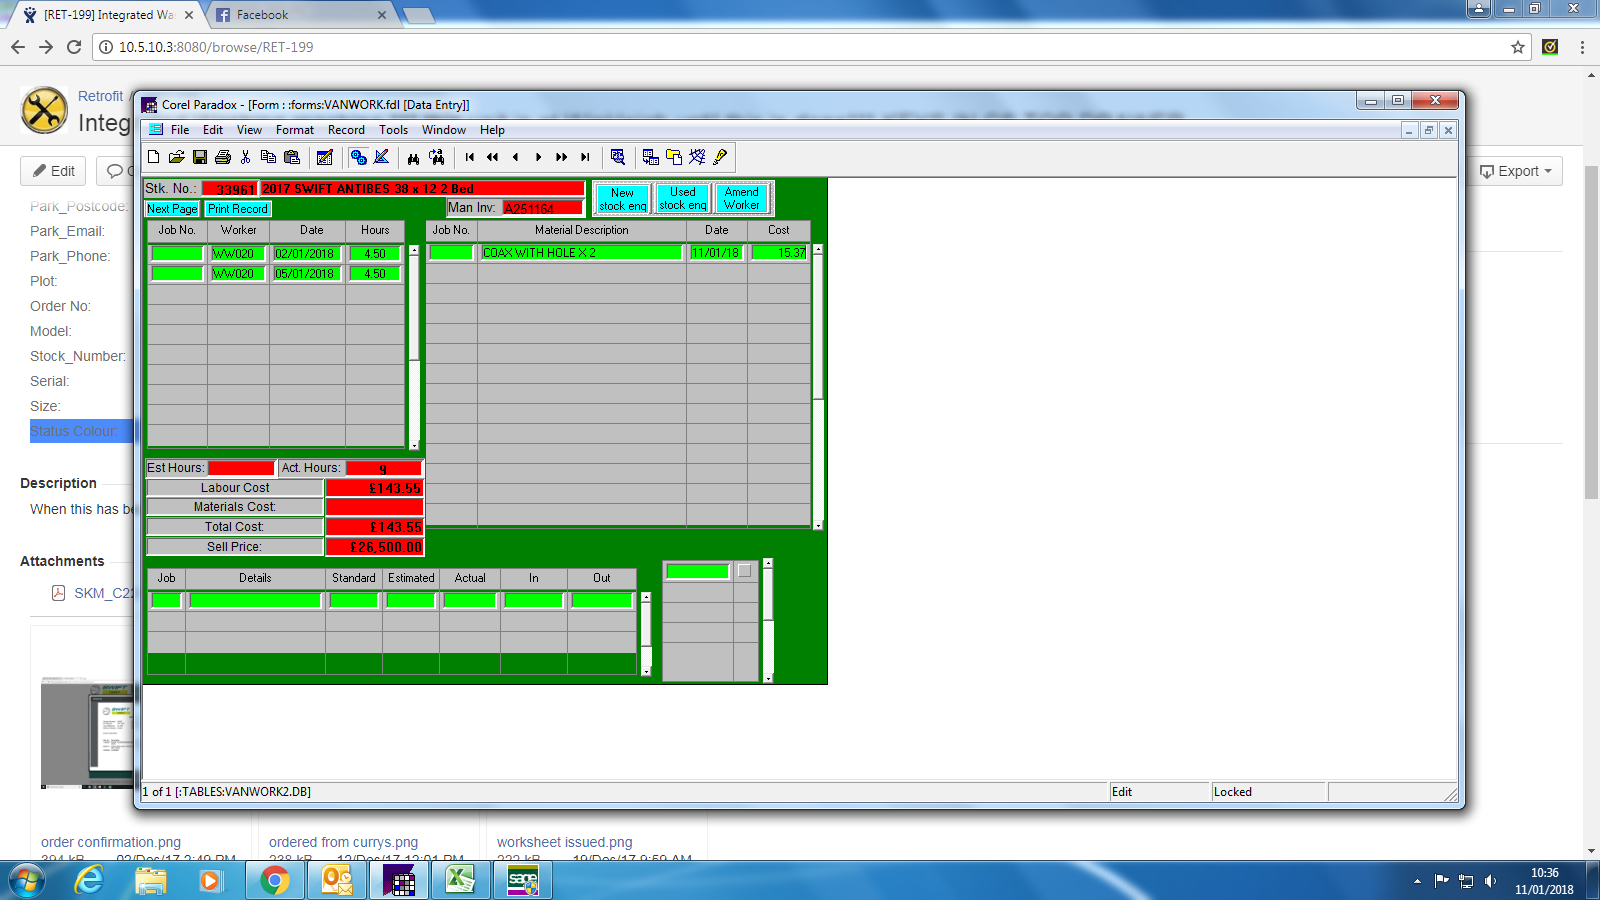
Task: Click the Save floppy disk icon
Action: pyautogui.click(x=200, y=157)
